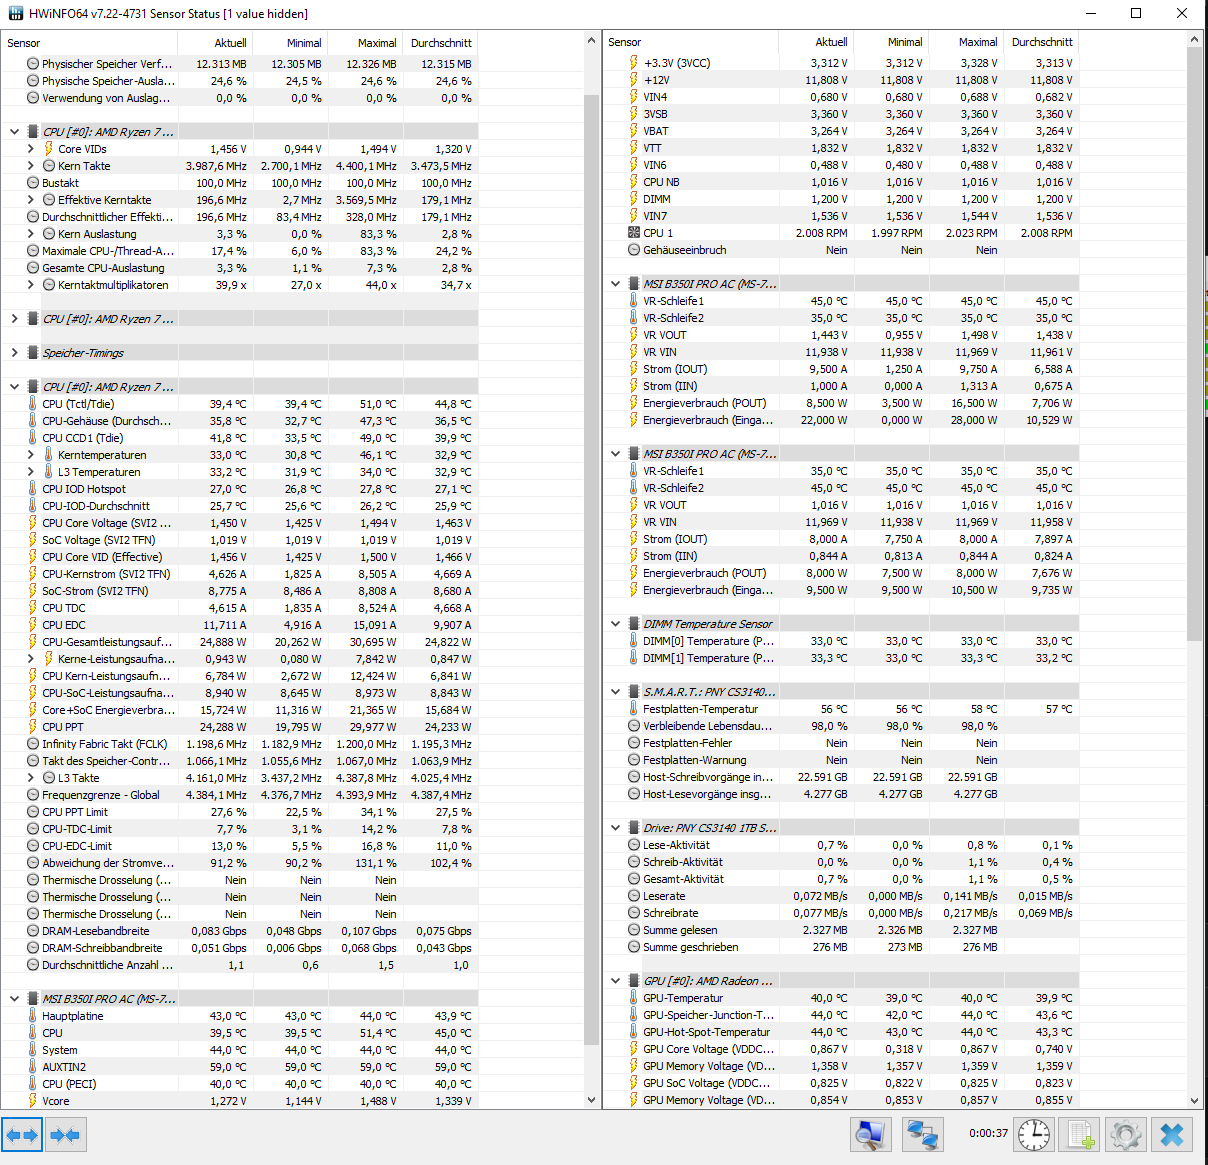Screen dimensions: 1208x1165
Task: Click lightning icon next to +12V
Action: point(633,80)
